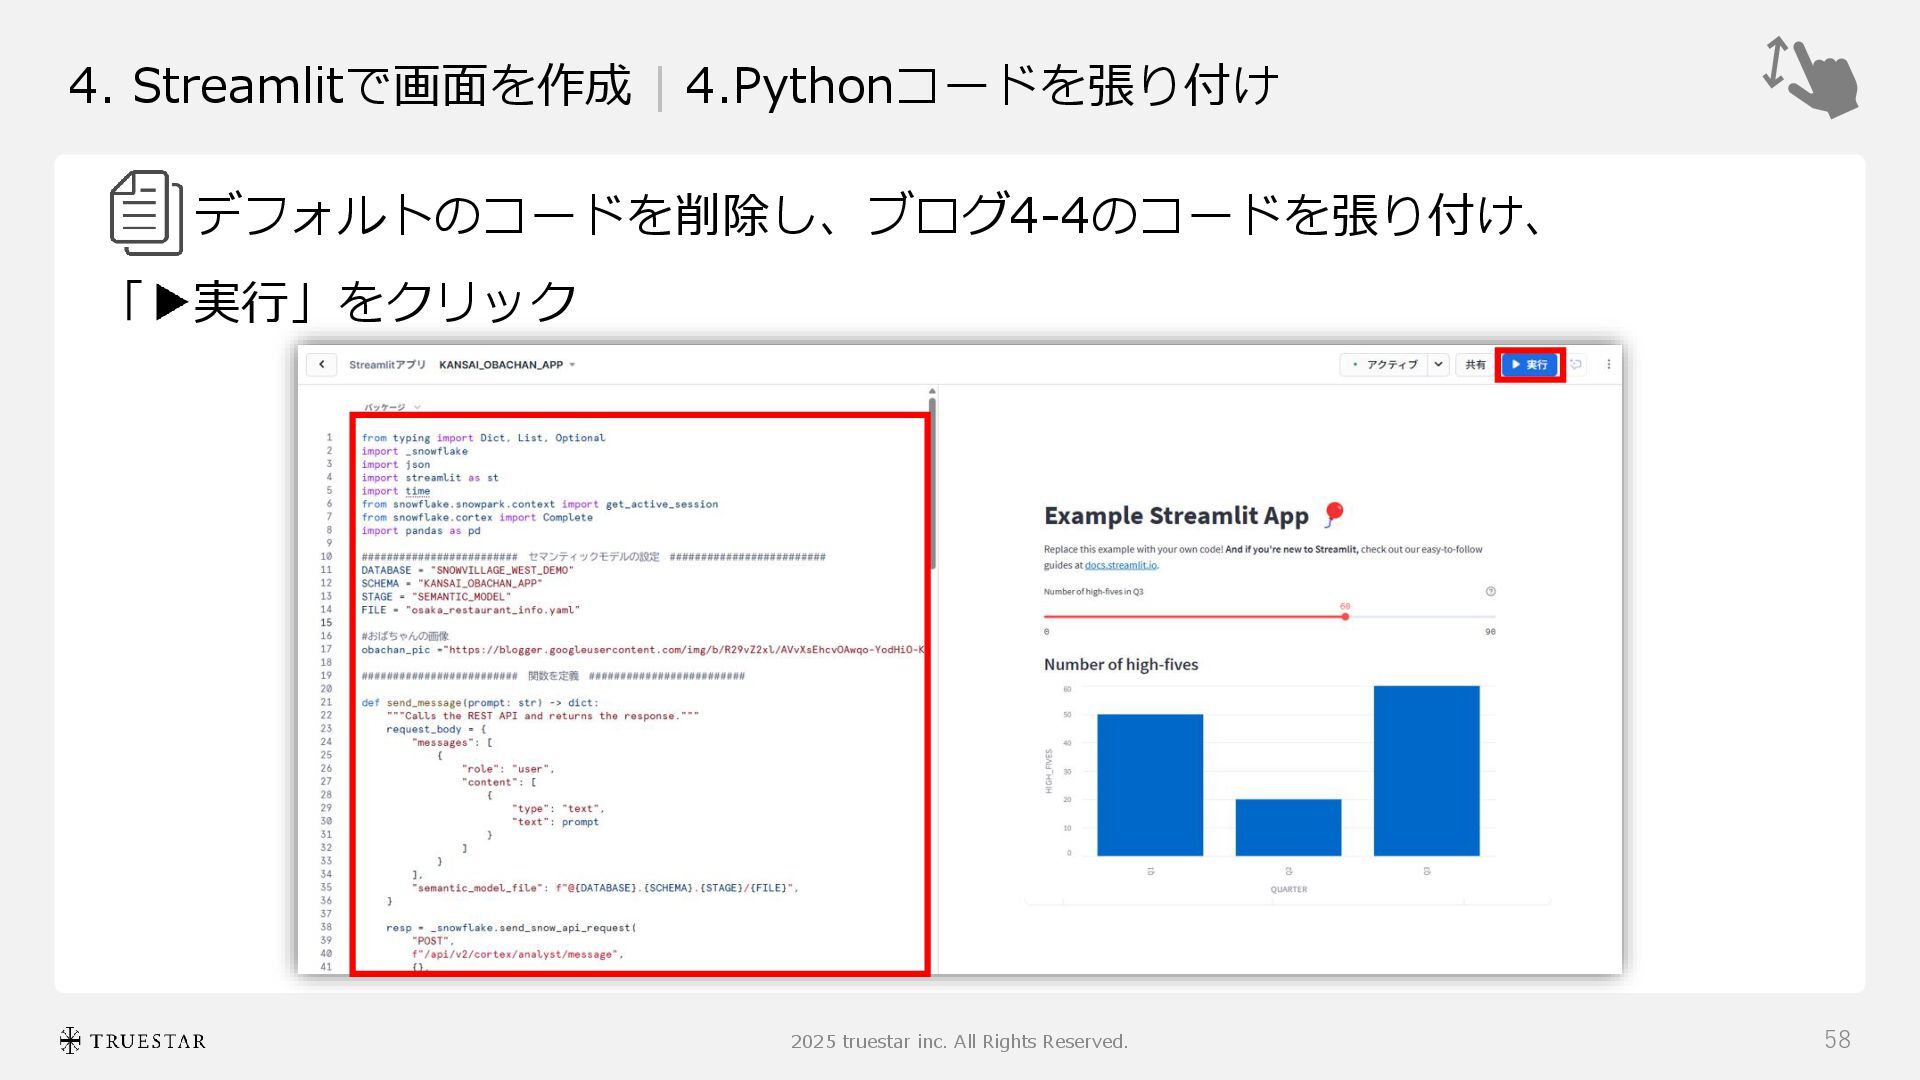Click the FILE = "osaka_restaurant_info.yaml" line
This screenshot has width=1920, height=1080.
[470, 610]
